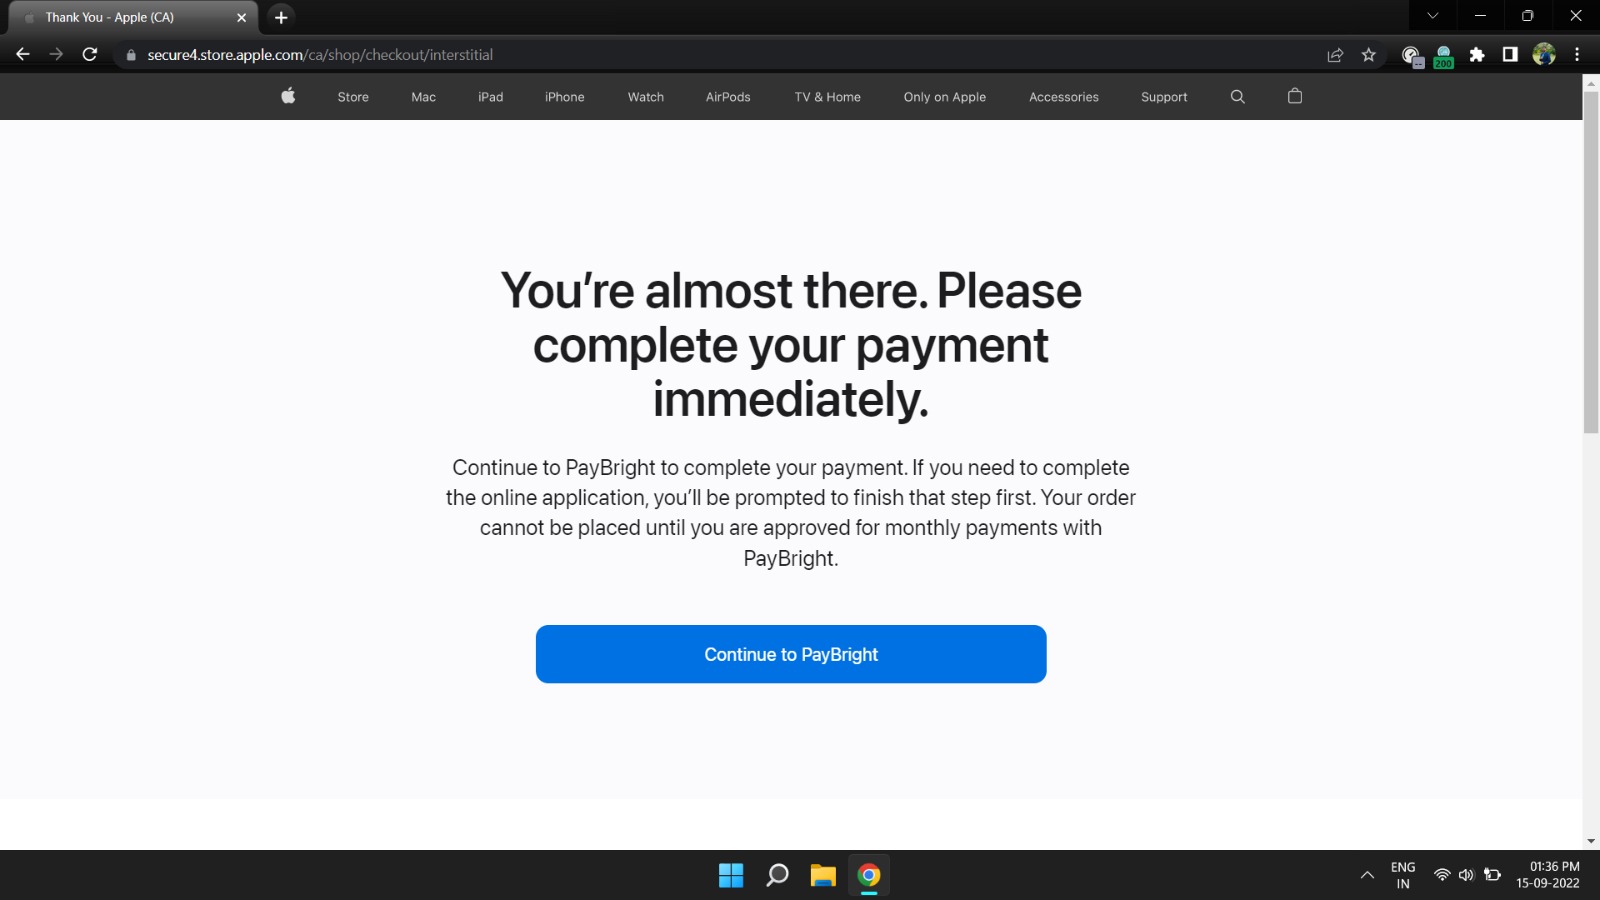Open the iPhone menu
The height and width of the screenshot is (900, 1600).
565,97
